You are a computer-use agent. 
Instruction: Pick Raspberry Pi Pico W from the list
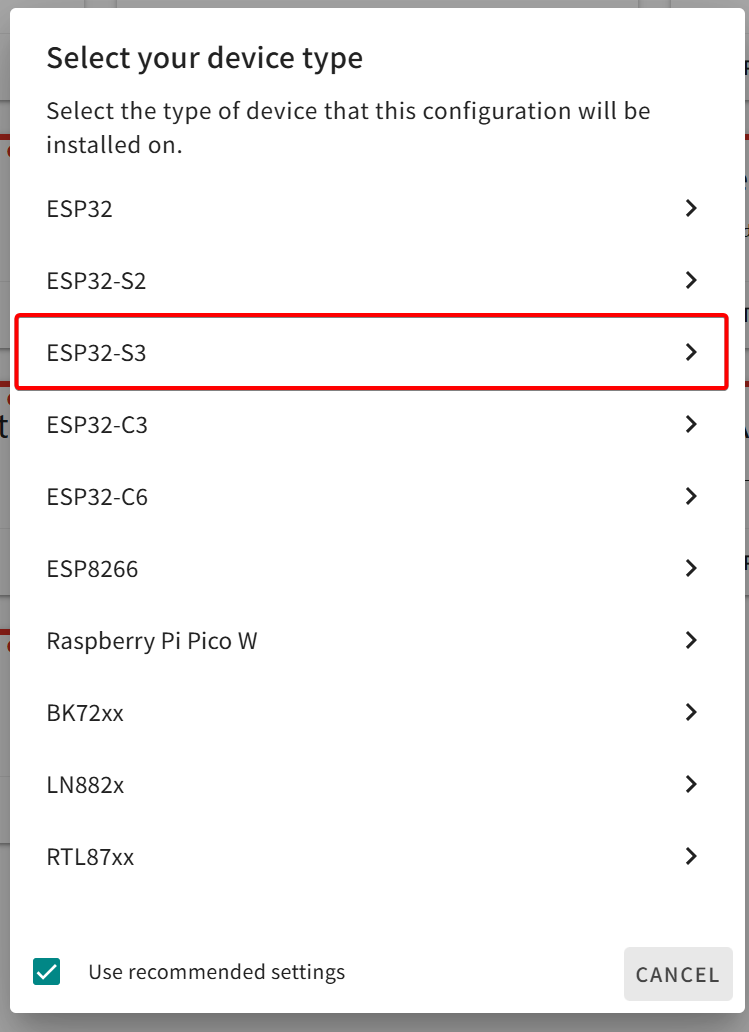pyautogui.click(x=152, y=641)
